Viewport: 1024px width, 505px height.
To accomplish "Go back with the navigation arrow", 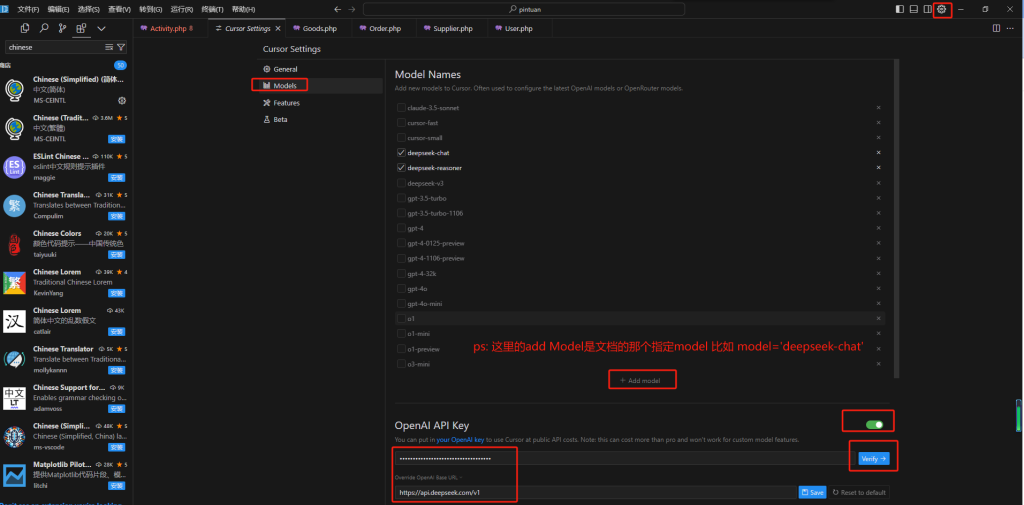I will coord(338,9).
